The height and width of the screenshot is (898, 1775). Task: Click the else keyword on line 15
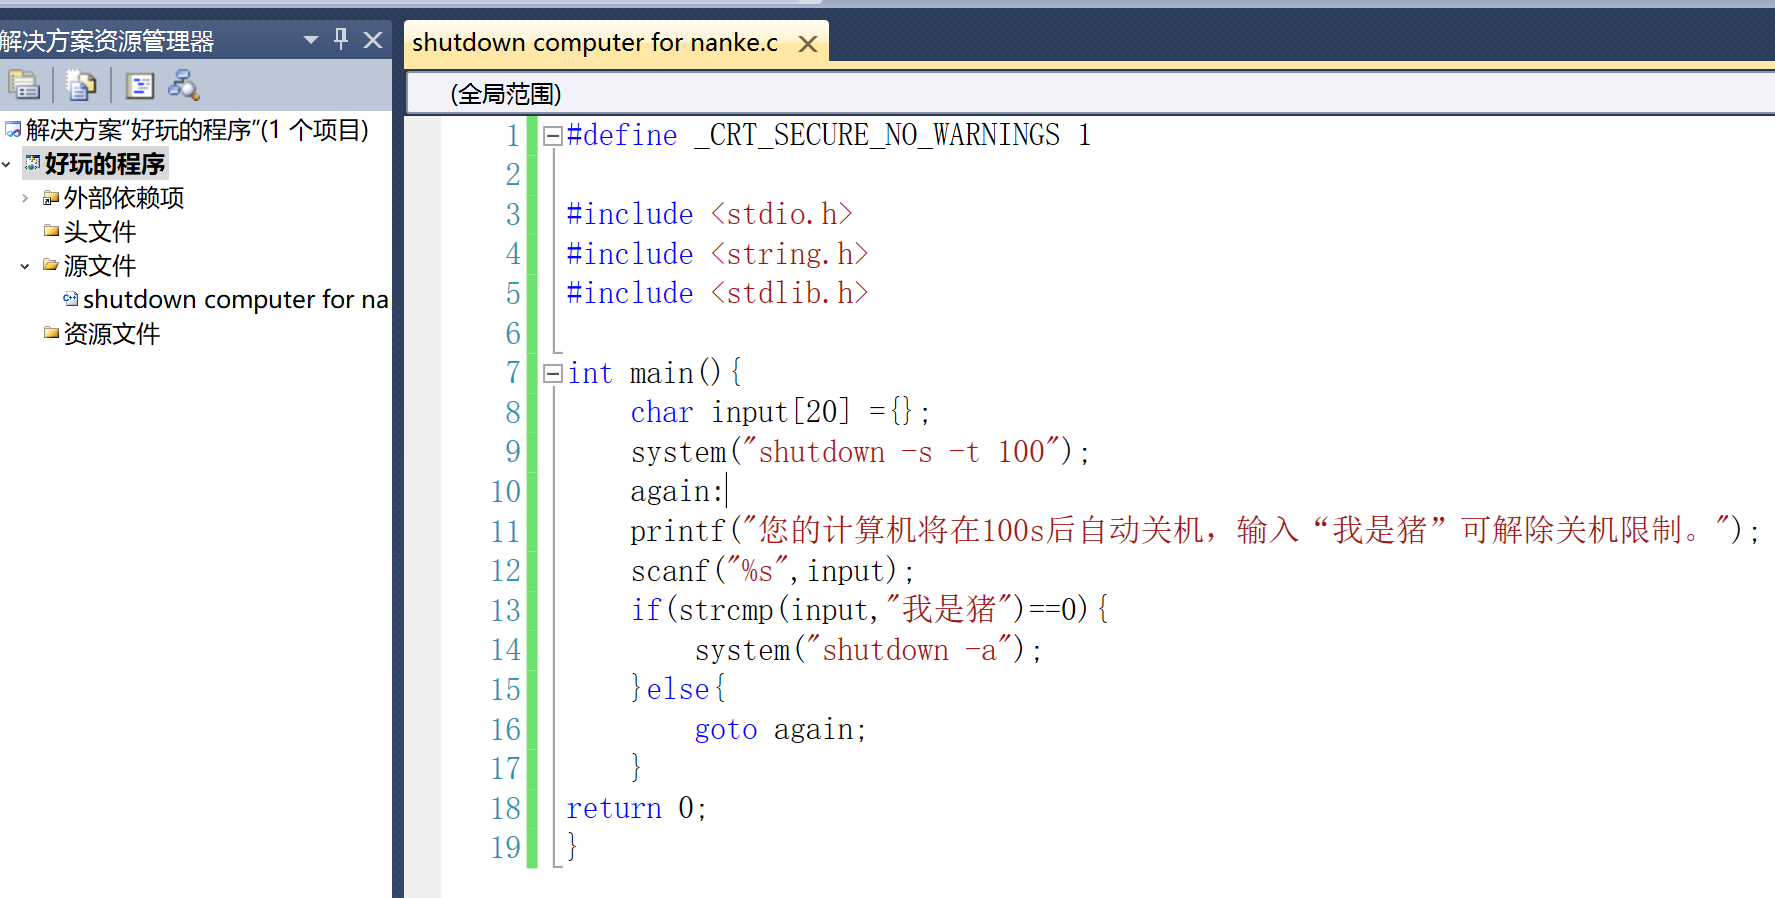[x=678, y=689]
